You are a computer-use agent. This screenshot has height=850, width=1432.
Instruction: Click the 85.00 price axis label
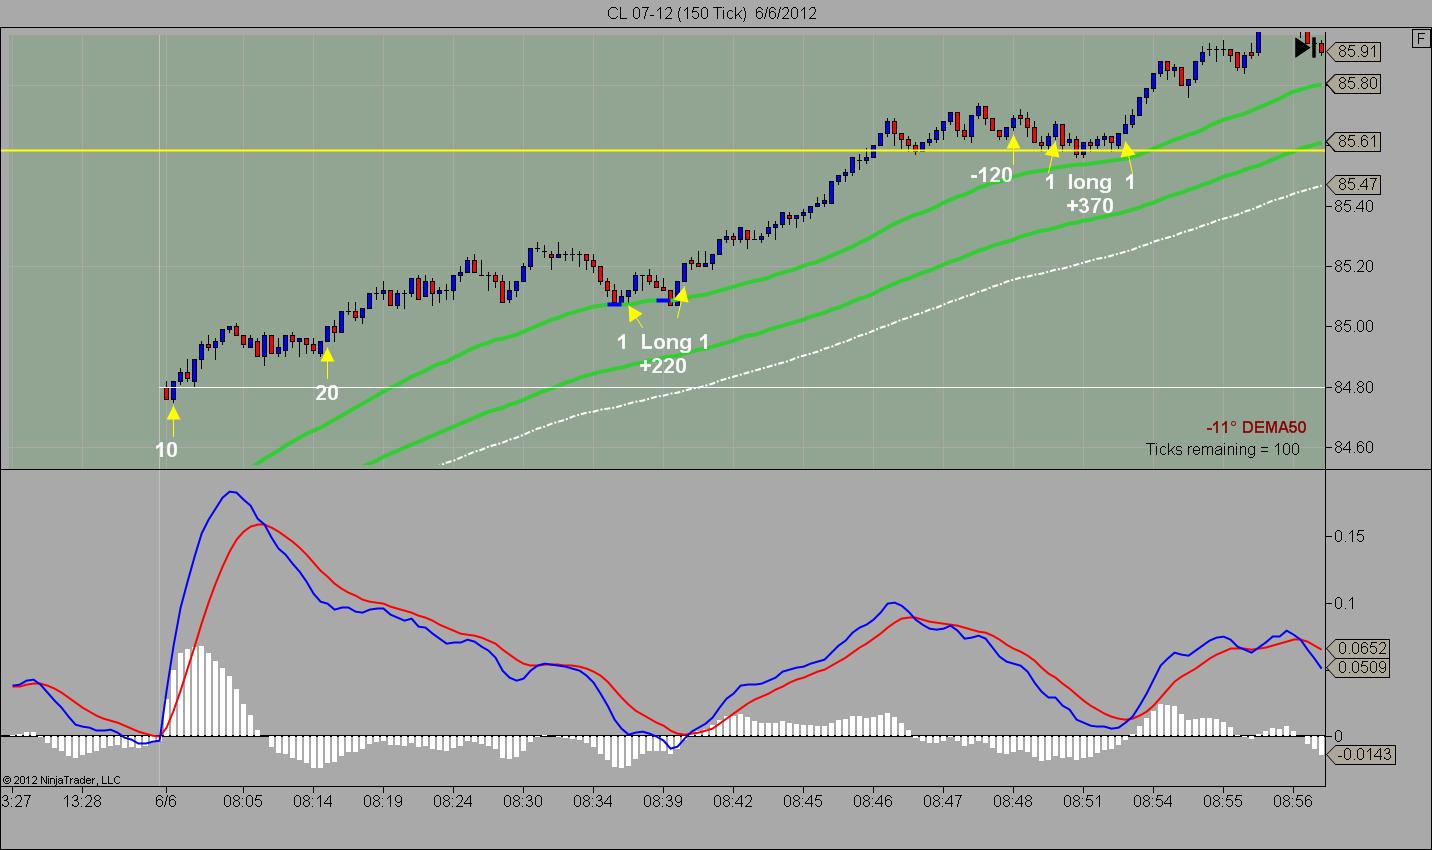(1353, 326)
